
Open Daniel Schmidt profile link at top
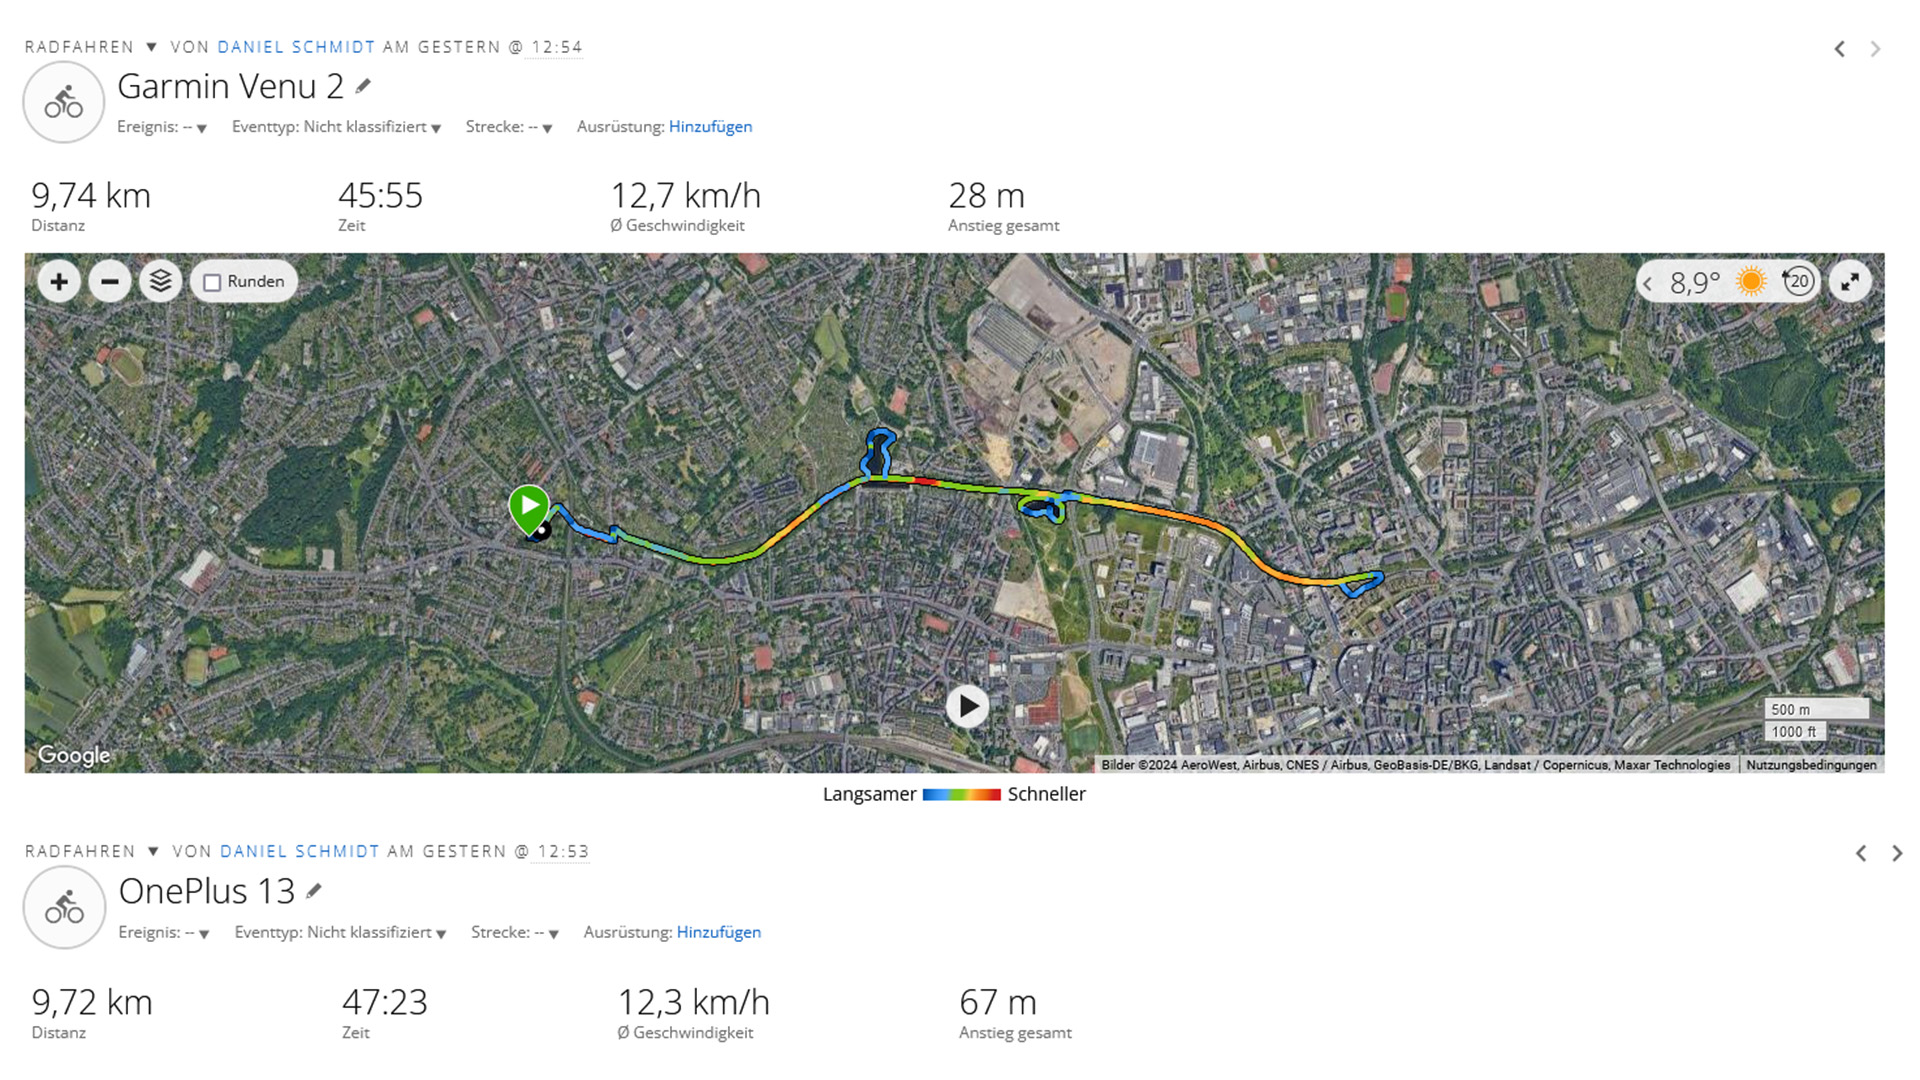(296, 47)
